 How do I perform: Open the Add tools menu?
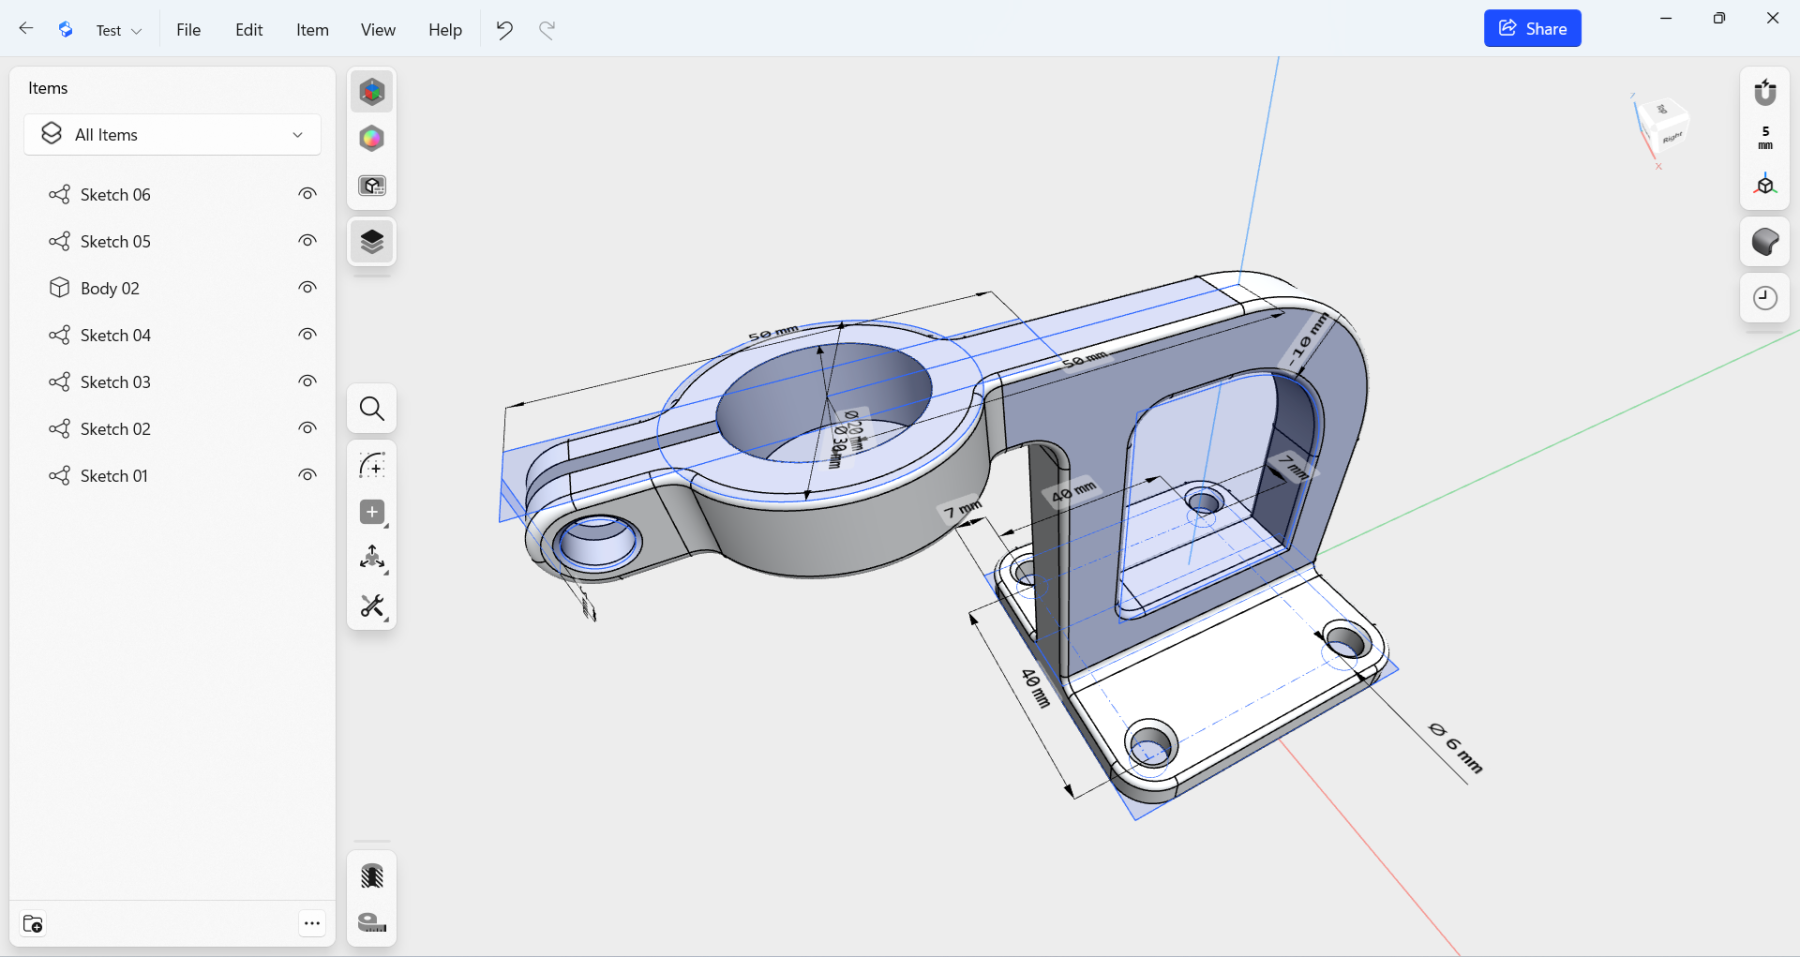click(x=372, y=512)
